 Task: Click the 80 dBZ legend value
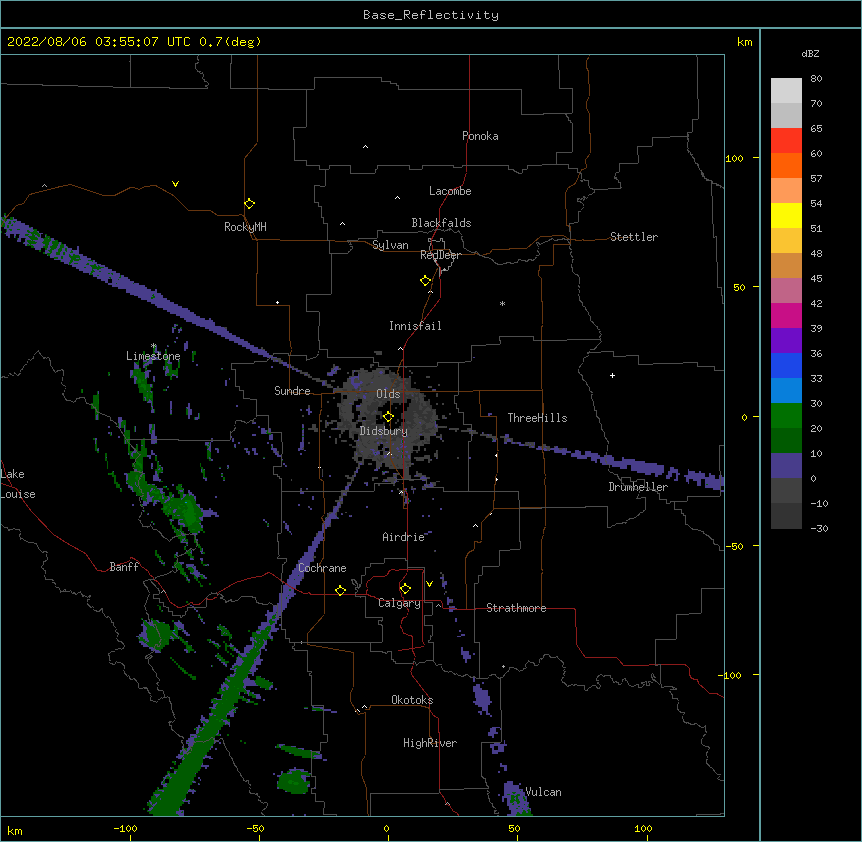point(816,79)
